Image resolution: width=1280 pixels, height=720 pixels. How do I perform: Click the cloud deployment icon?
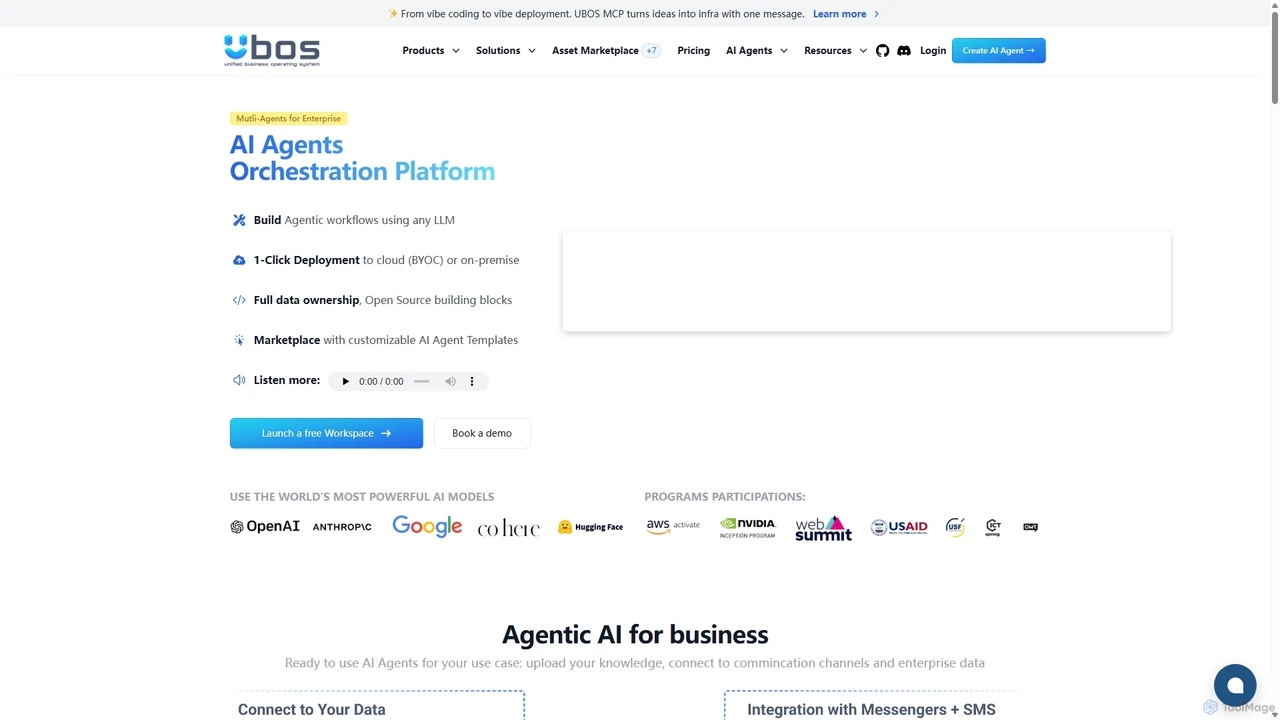coord(239,260)
